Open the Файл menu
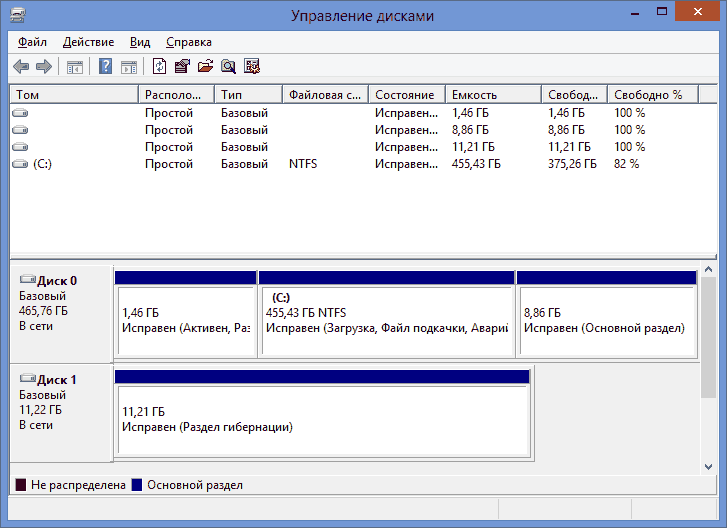This screenshot has height=528, width=727. click(x=32, y=42)
